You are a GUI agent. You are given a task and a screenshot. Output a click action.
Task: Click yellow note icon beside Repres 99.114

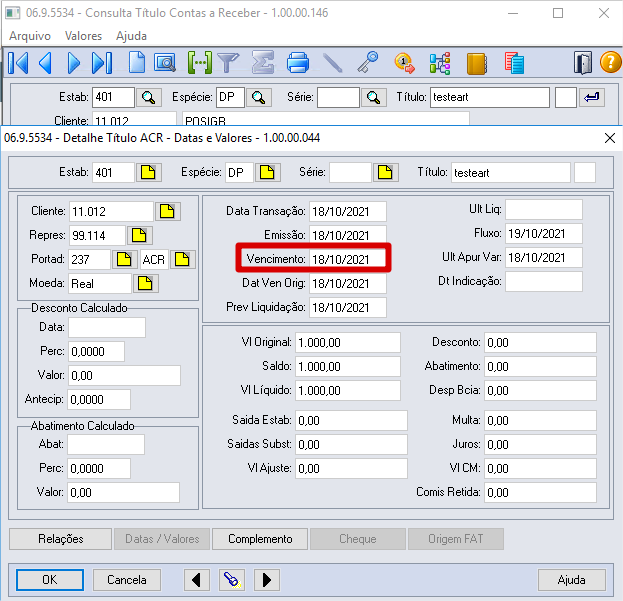click(139, 235)
